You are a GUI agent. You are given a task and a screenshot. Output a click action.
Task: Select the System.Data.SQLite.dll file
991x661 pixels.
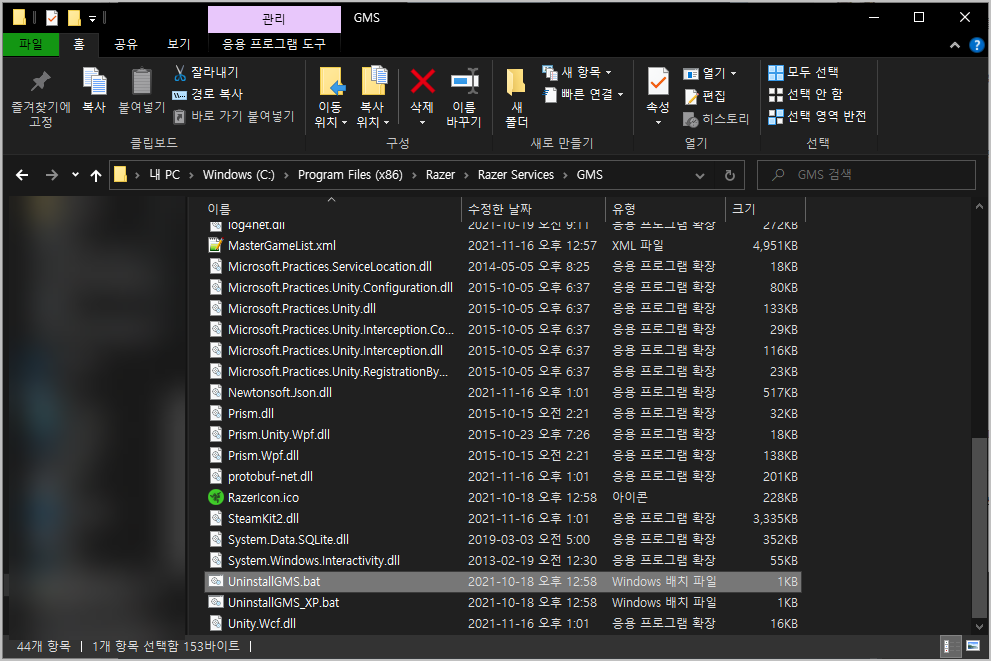pos(503,540)
